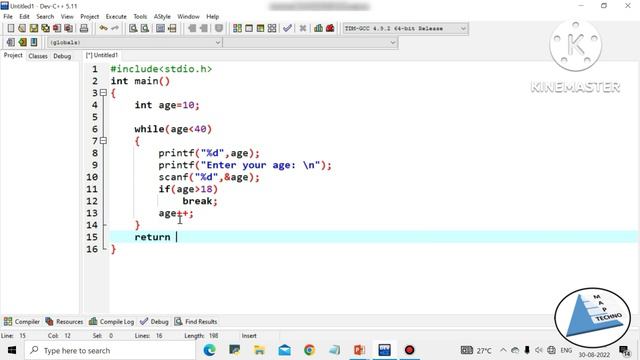
Task: Open Microsoft Edge from the taskbar
Action: [209, 350]
